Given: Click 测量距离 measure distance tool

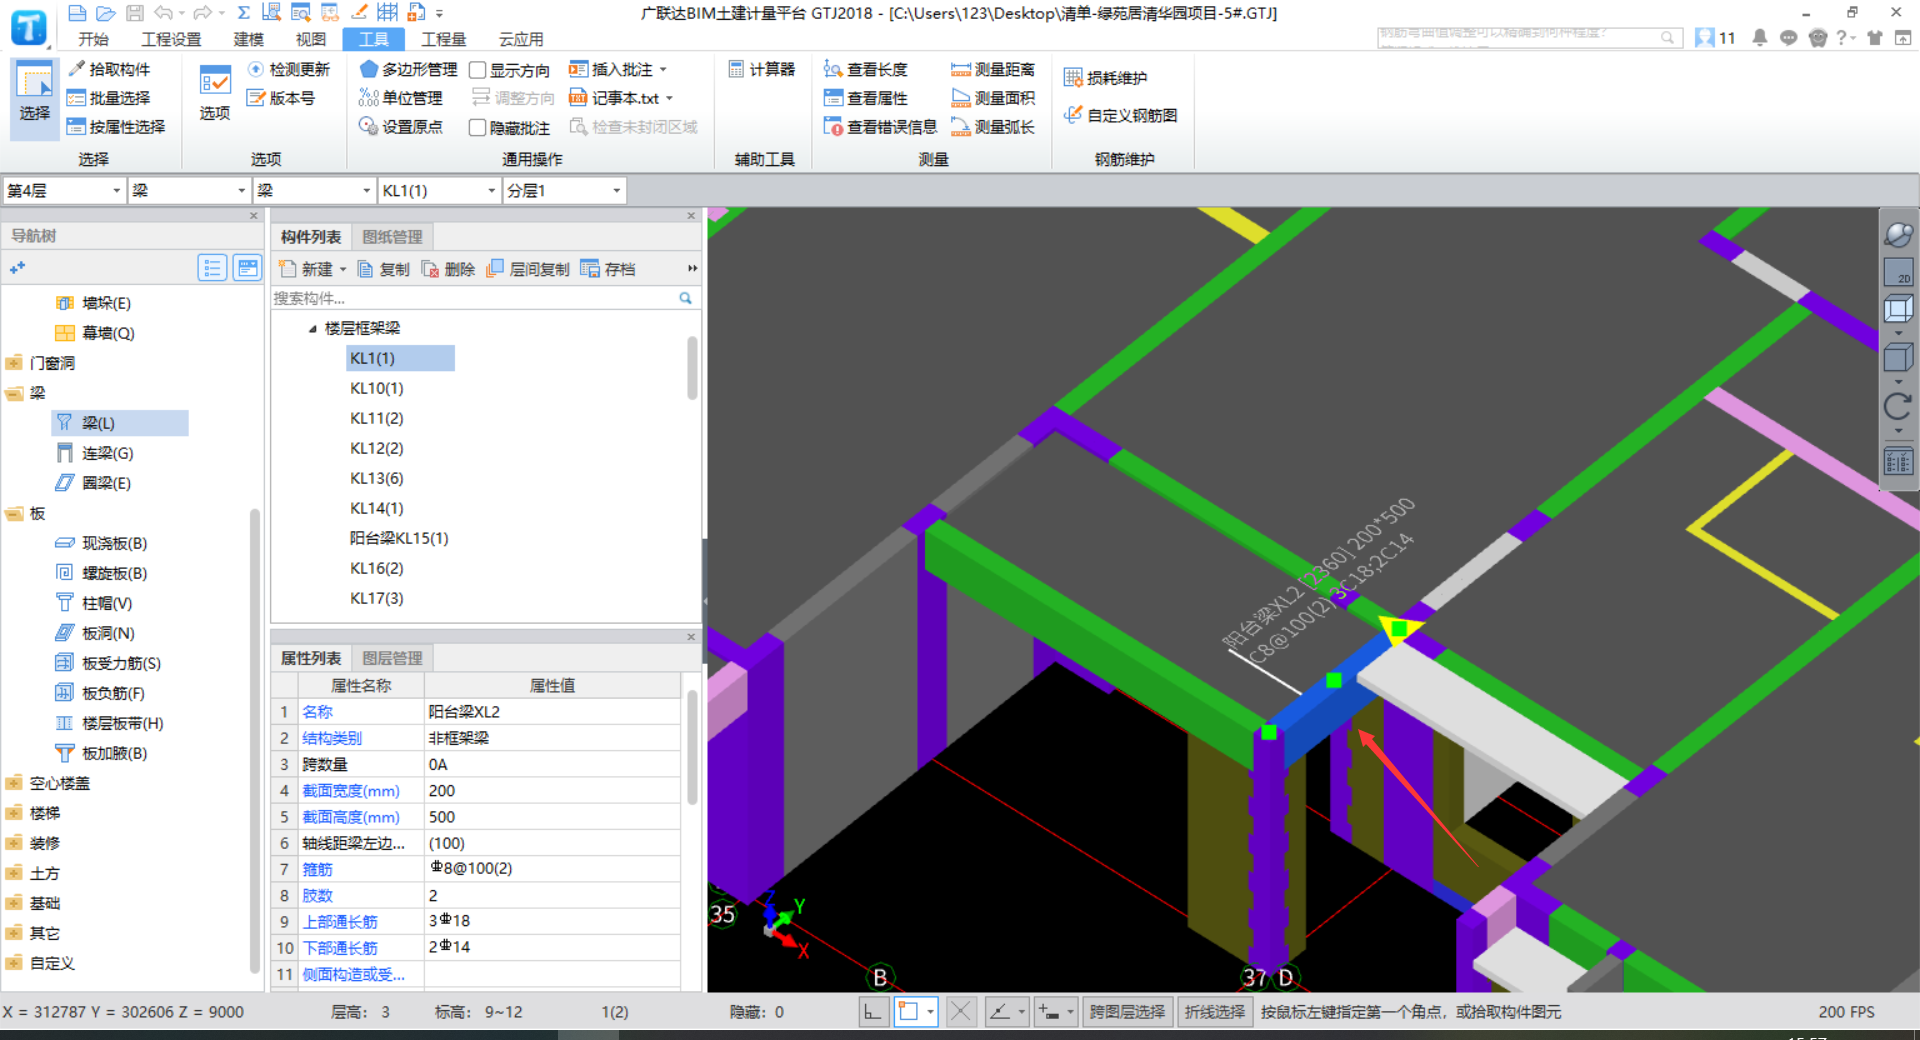Looking at the screenshot, I should click(993, 69).
